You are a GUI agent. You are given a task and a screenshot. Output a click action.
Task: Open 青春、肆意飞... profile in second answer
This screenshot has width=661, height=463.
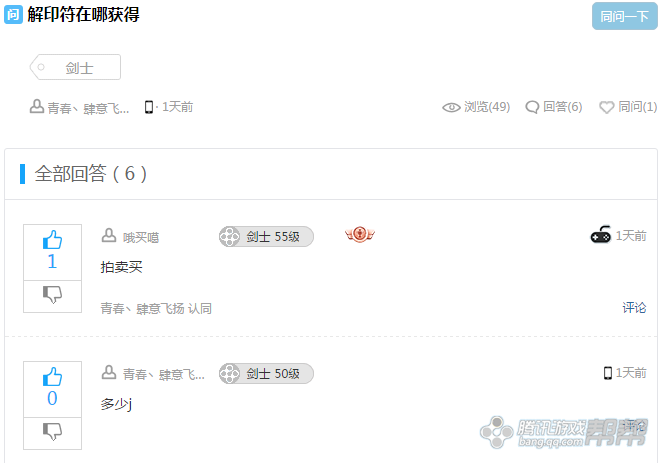click(164, 374)
